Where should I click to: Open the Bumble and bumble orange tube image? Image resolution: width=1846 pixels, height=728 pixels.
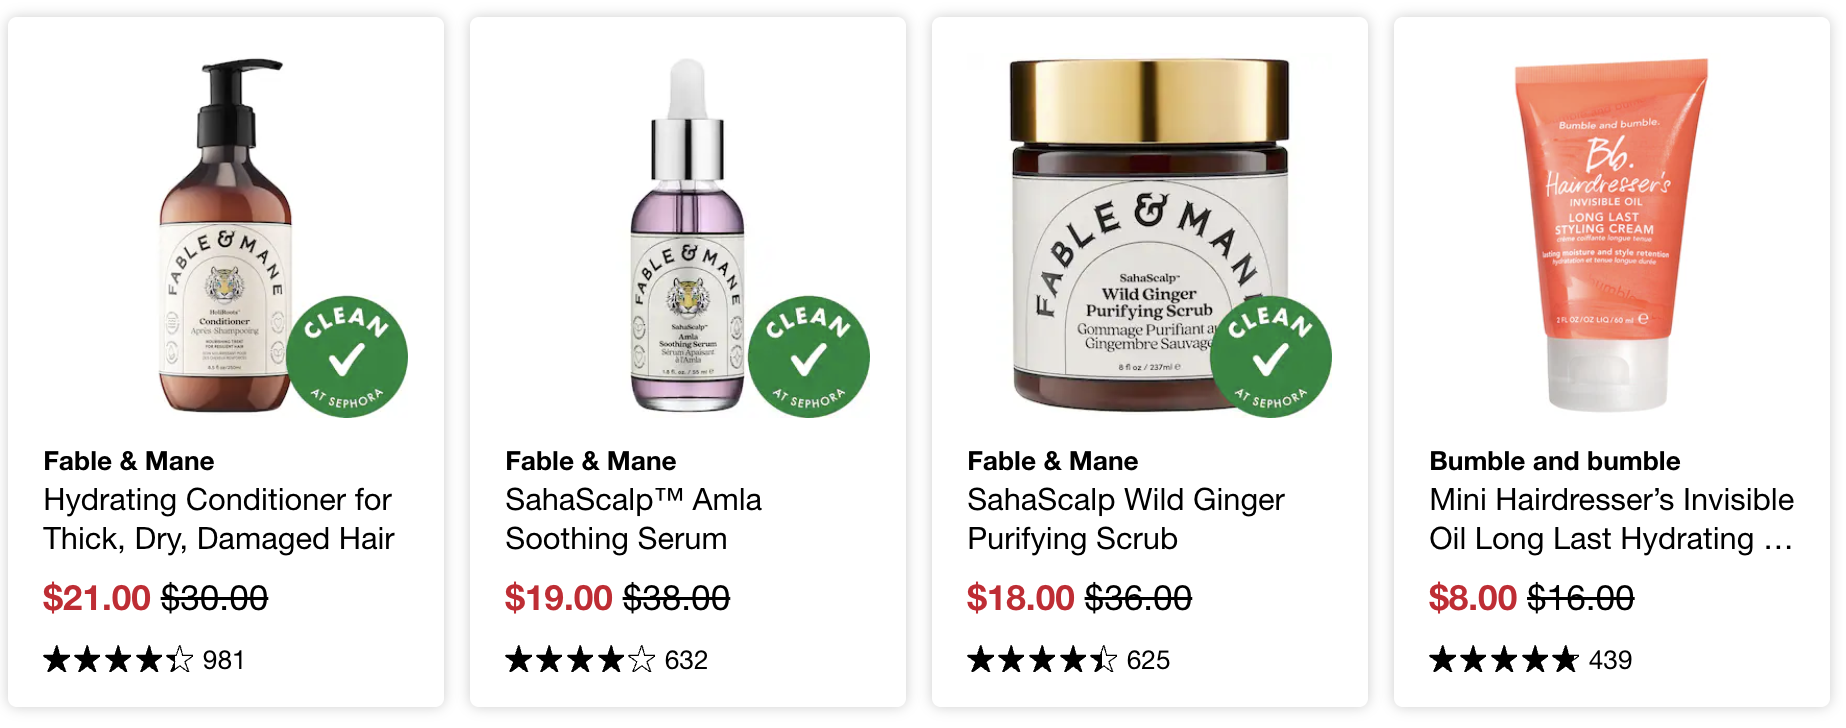(1610, 235)
